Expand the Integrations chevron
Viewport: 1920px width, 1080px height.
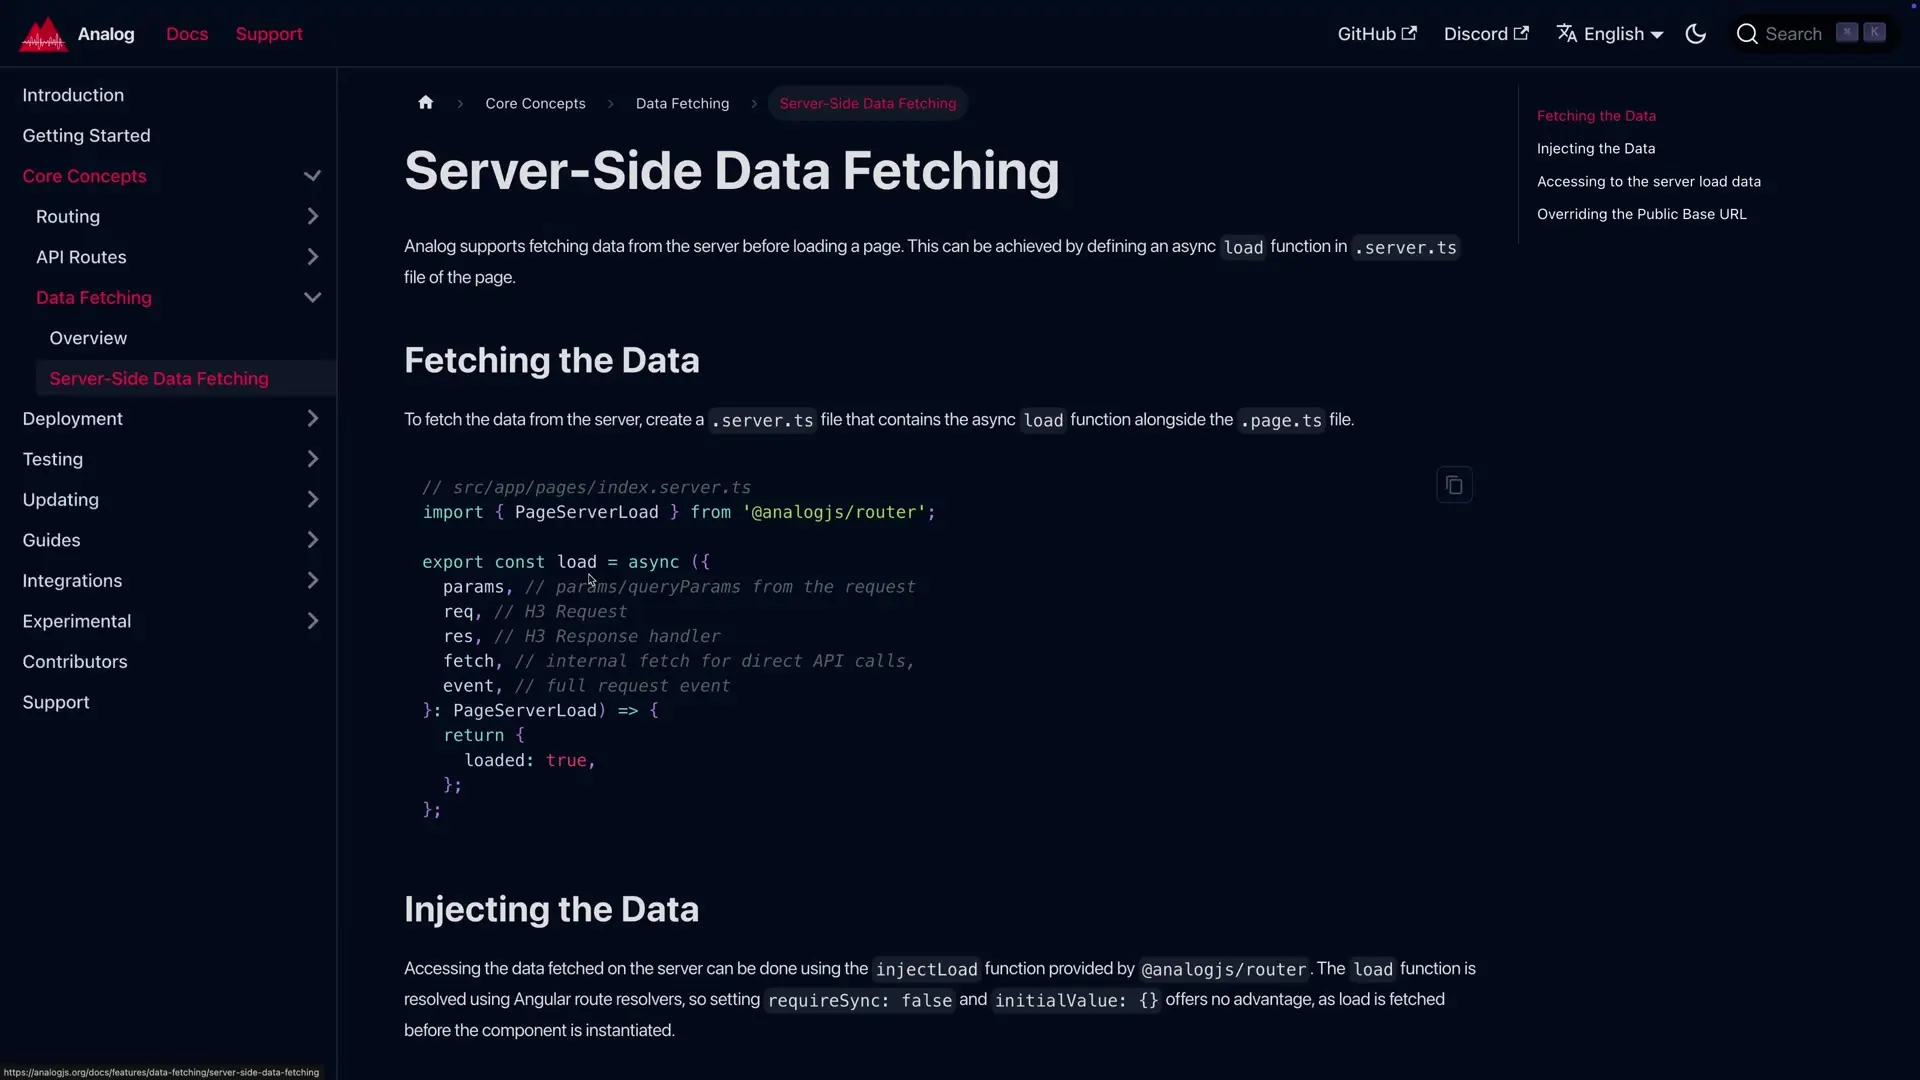pyautogui.click(x=312, y=581)
